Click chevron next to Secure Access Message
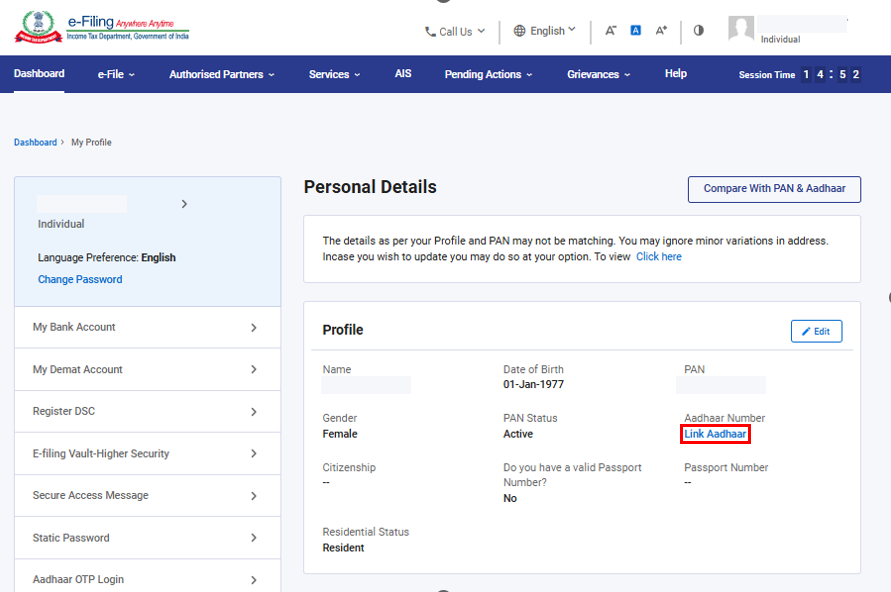Screen dimensions: 891x592 [x=253, y=496]
